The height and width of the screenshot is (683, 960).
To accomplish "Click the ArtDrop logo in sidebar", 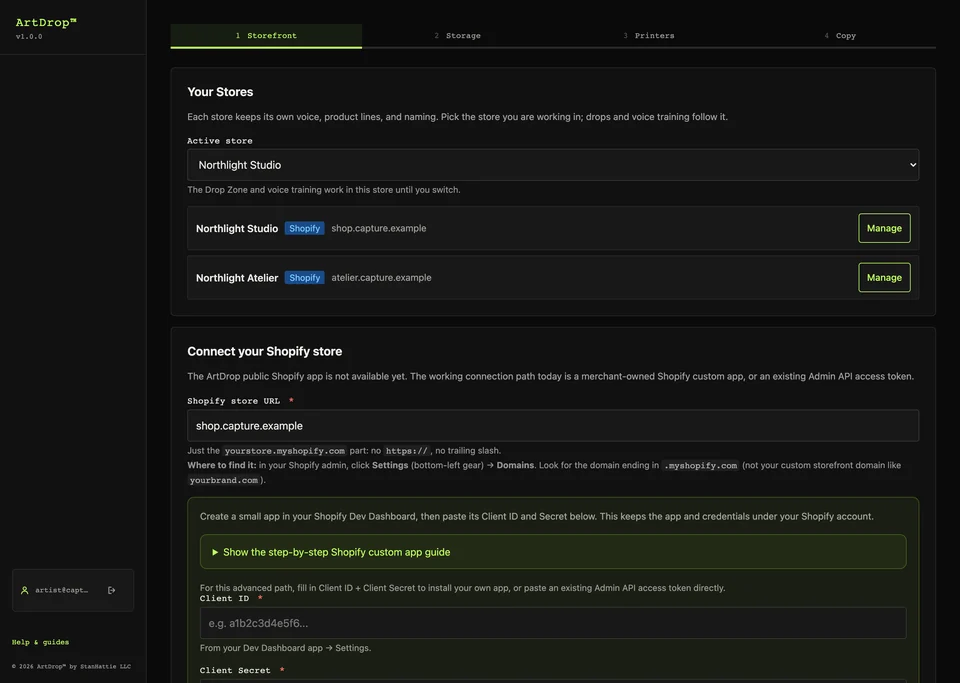I will coord(46,23).
